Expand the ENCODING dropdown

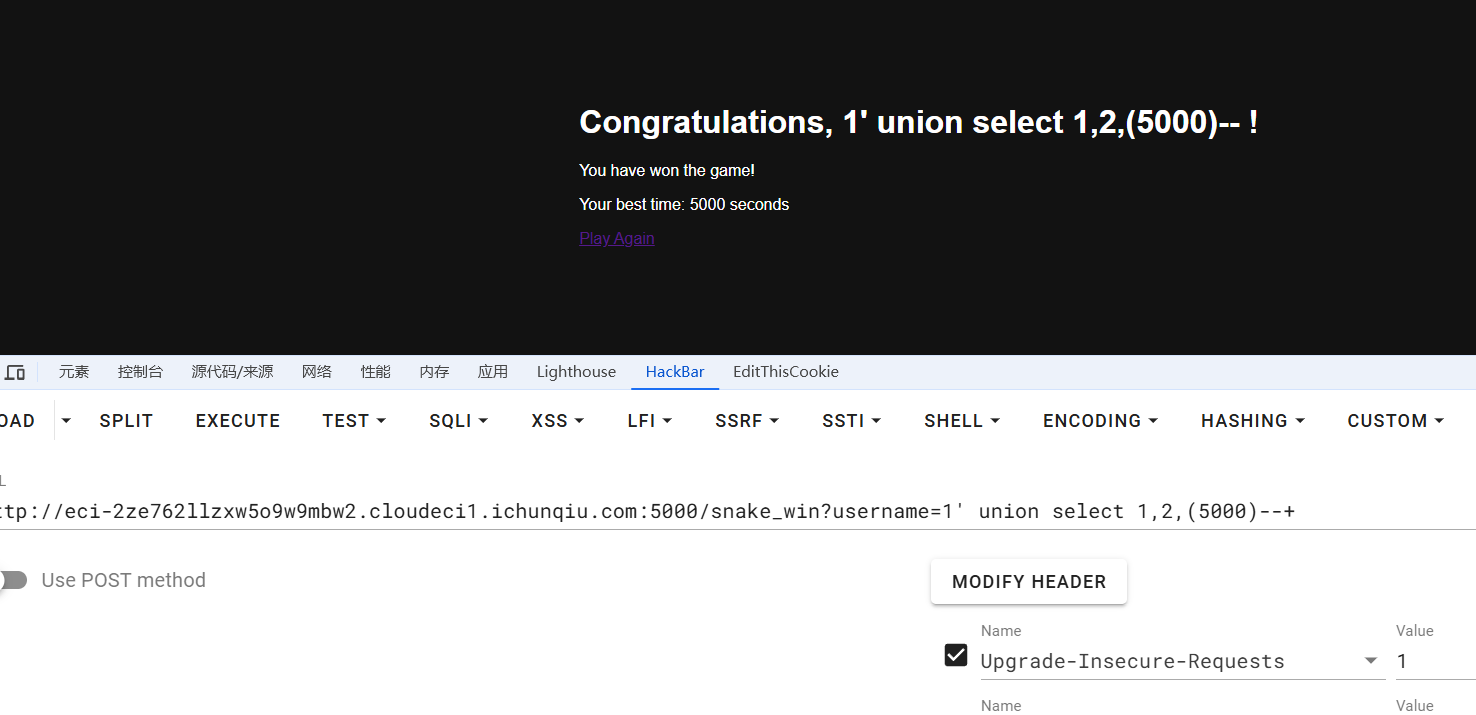(x=1100, y=421)
